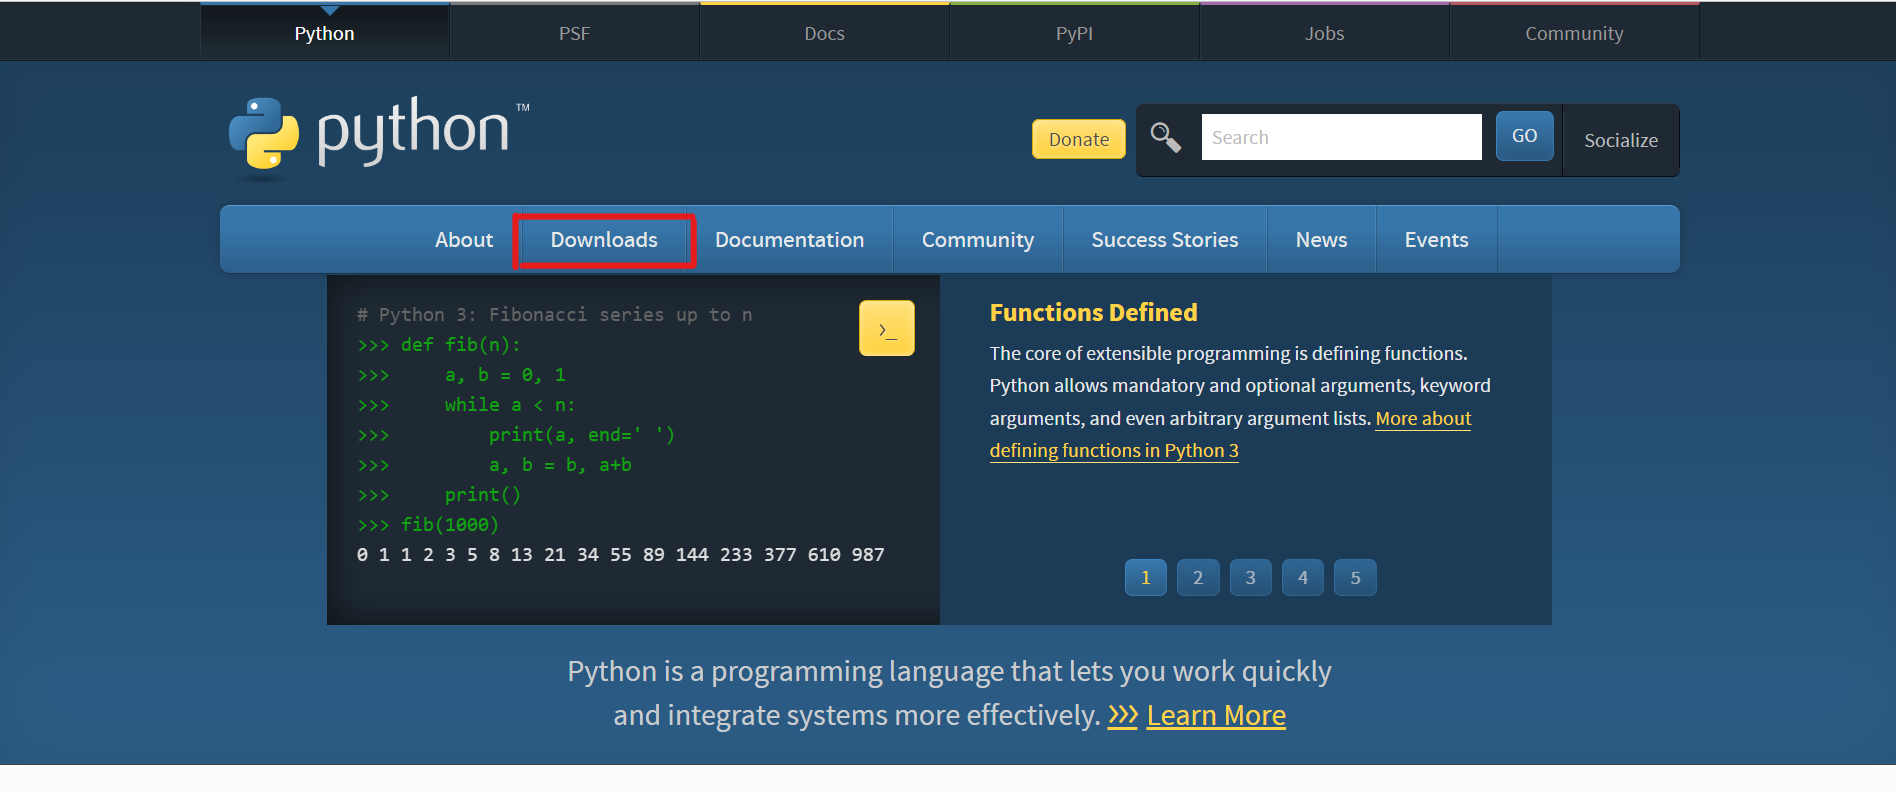Screen dimensions: 1896x792
Task: Open the Documentation navigation menu
Action: click(789, 240)
